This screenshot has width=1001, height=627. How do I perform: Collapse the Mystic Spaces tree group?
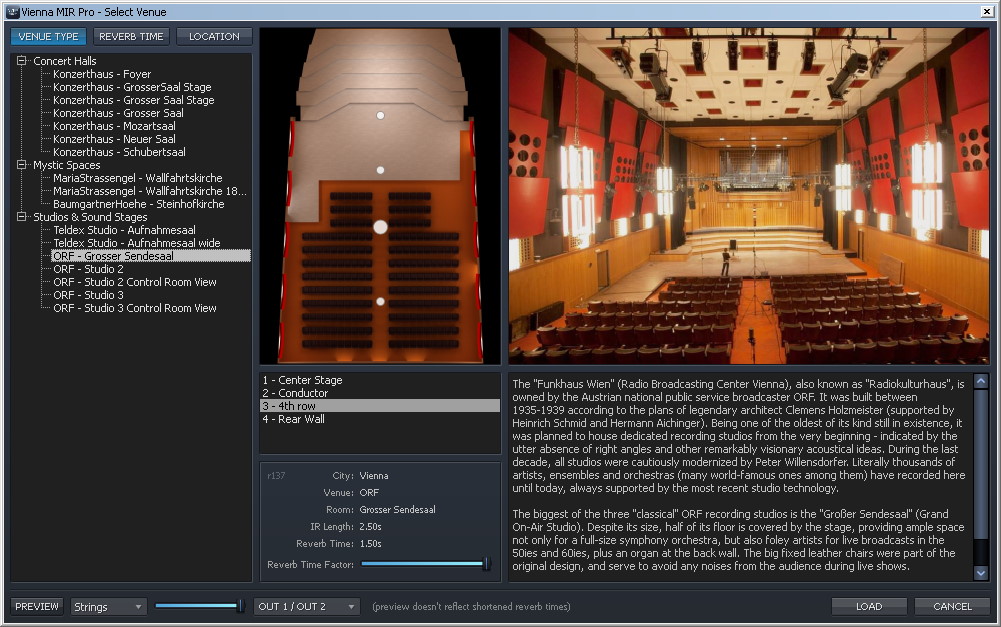point(22,165)
